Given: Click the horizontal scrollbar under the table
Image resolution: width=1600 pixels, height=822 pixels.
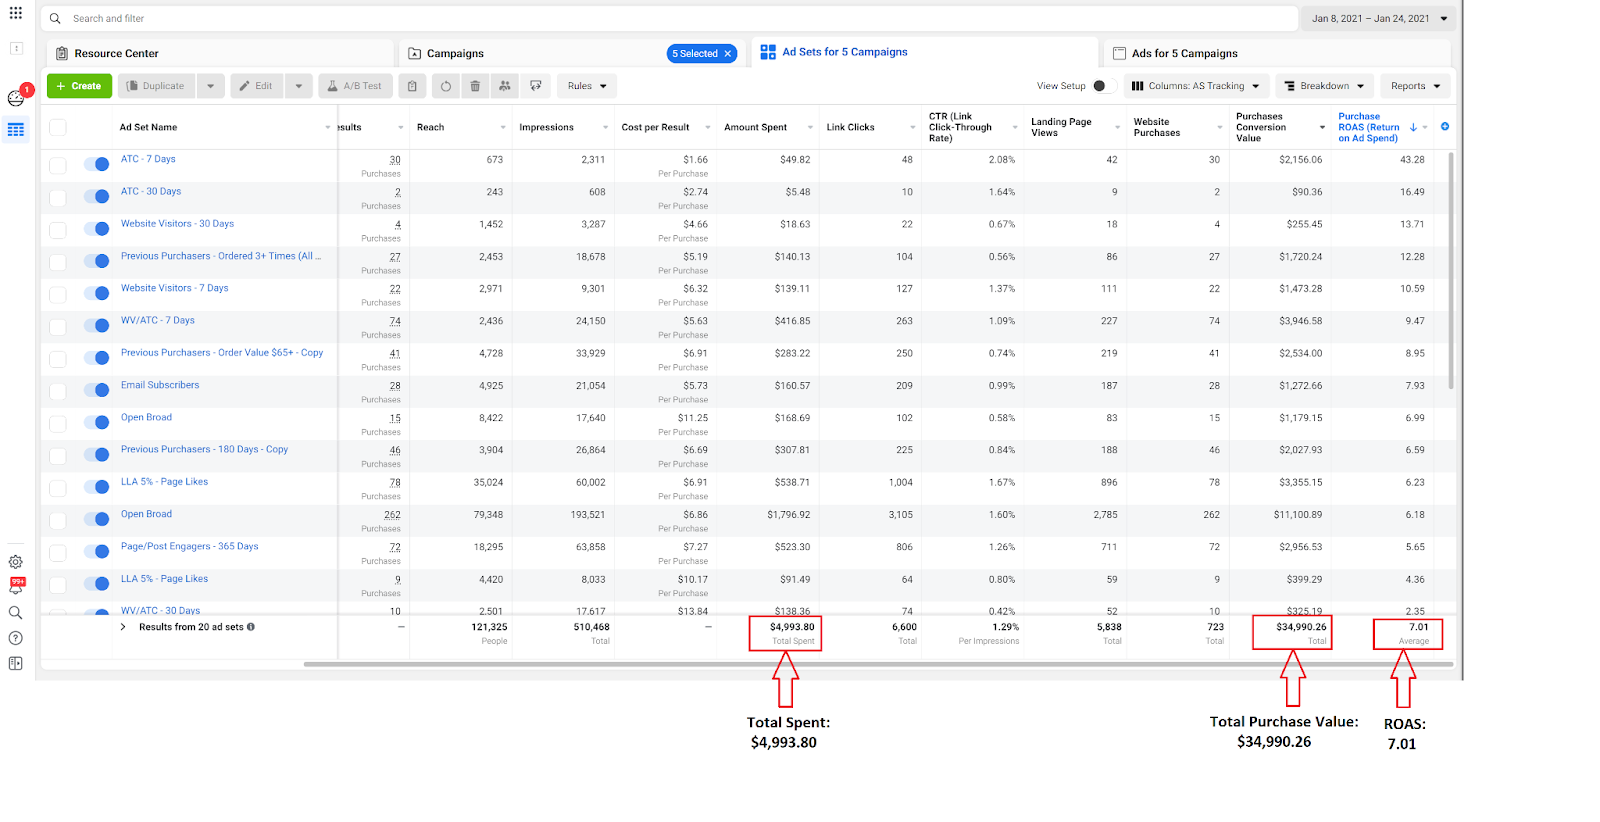Looking at the screenshot, I should [878, 664].
